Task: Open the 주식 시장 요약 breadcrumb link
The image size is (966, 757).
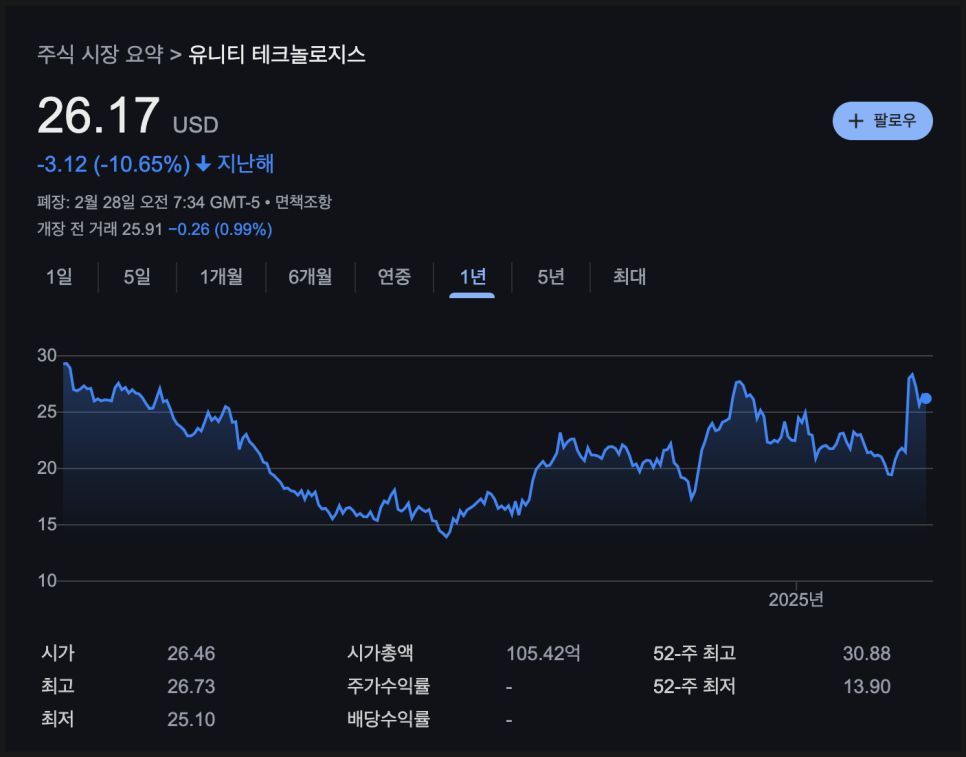Action: point(100,54)
